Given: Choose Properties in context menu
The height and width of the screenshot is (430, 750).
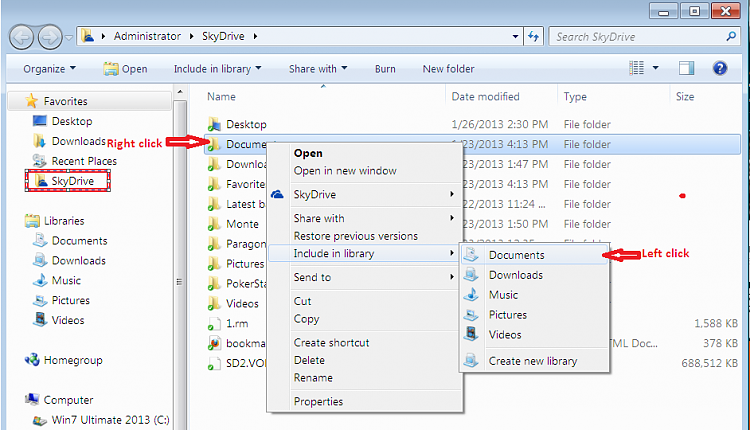Looking at the screenshot, I should [x=318, y=401].
